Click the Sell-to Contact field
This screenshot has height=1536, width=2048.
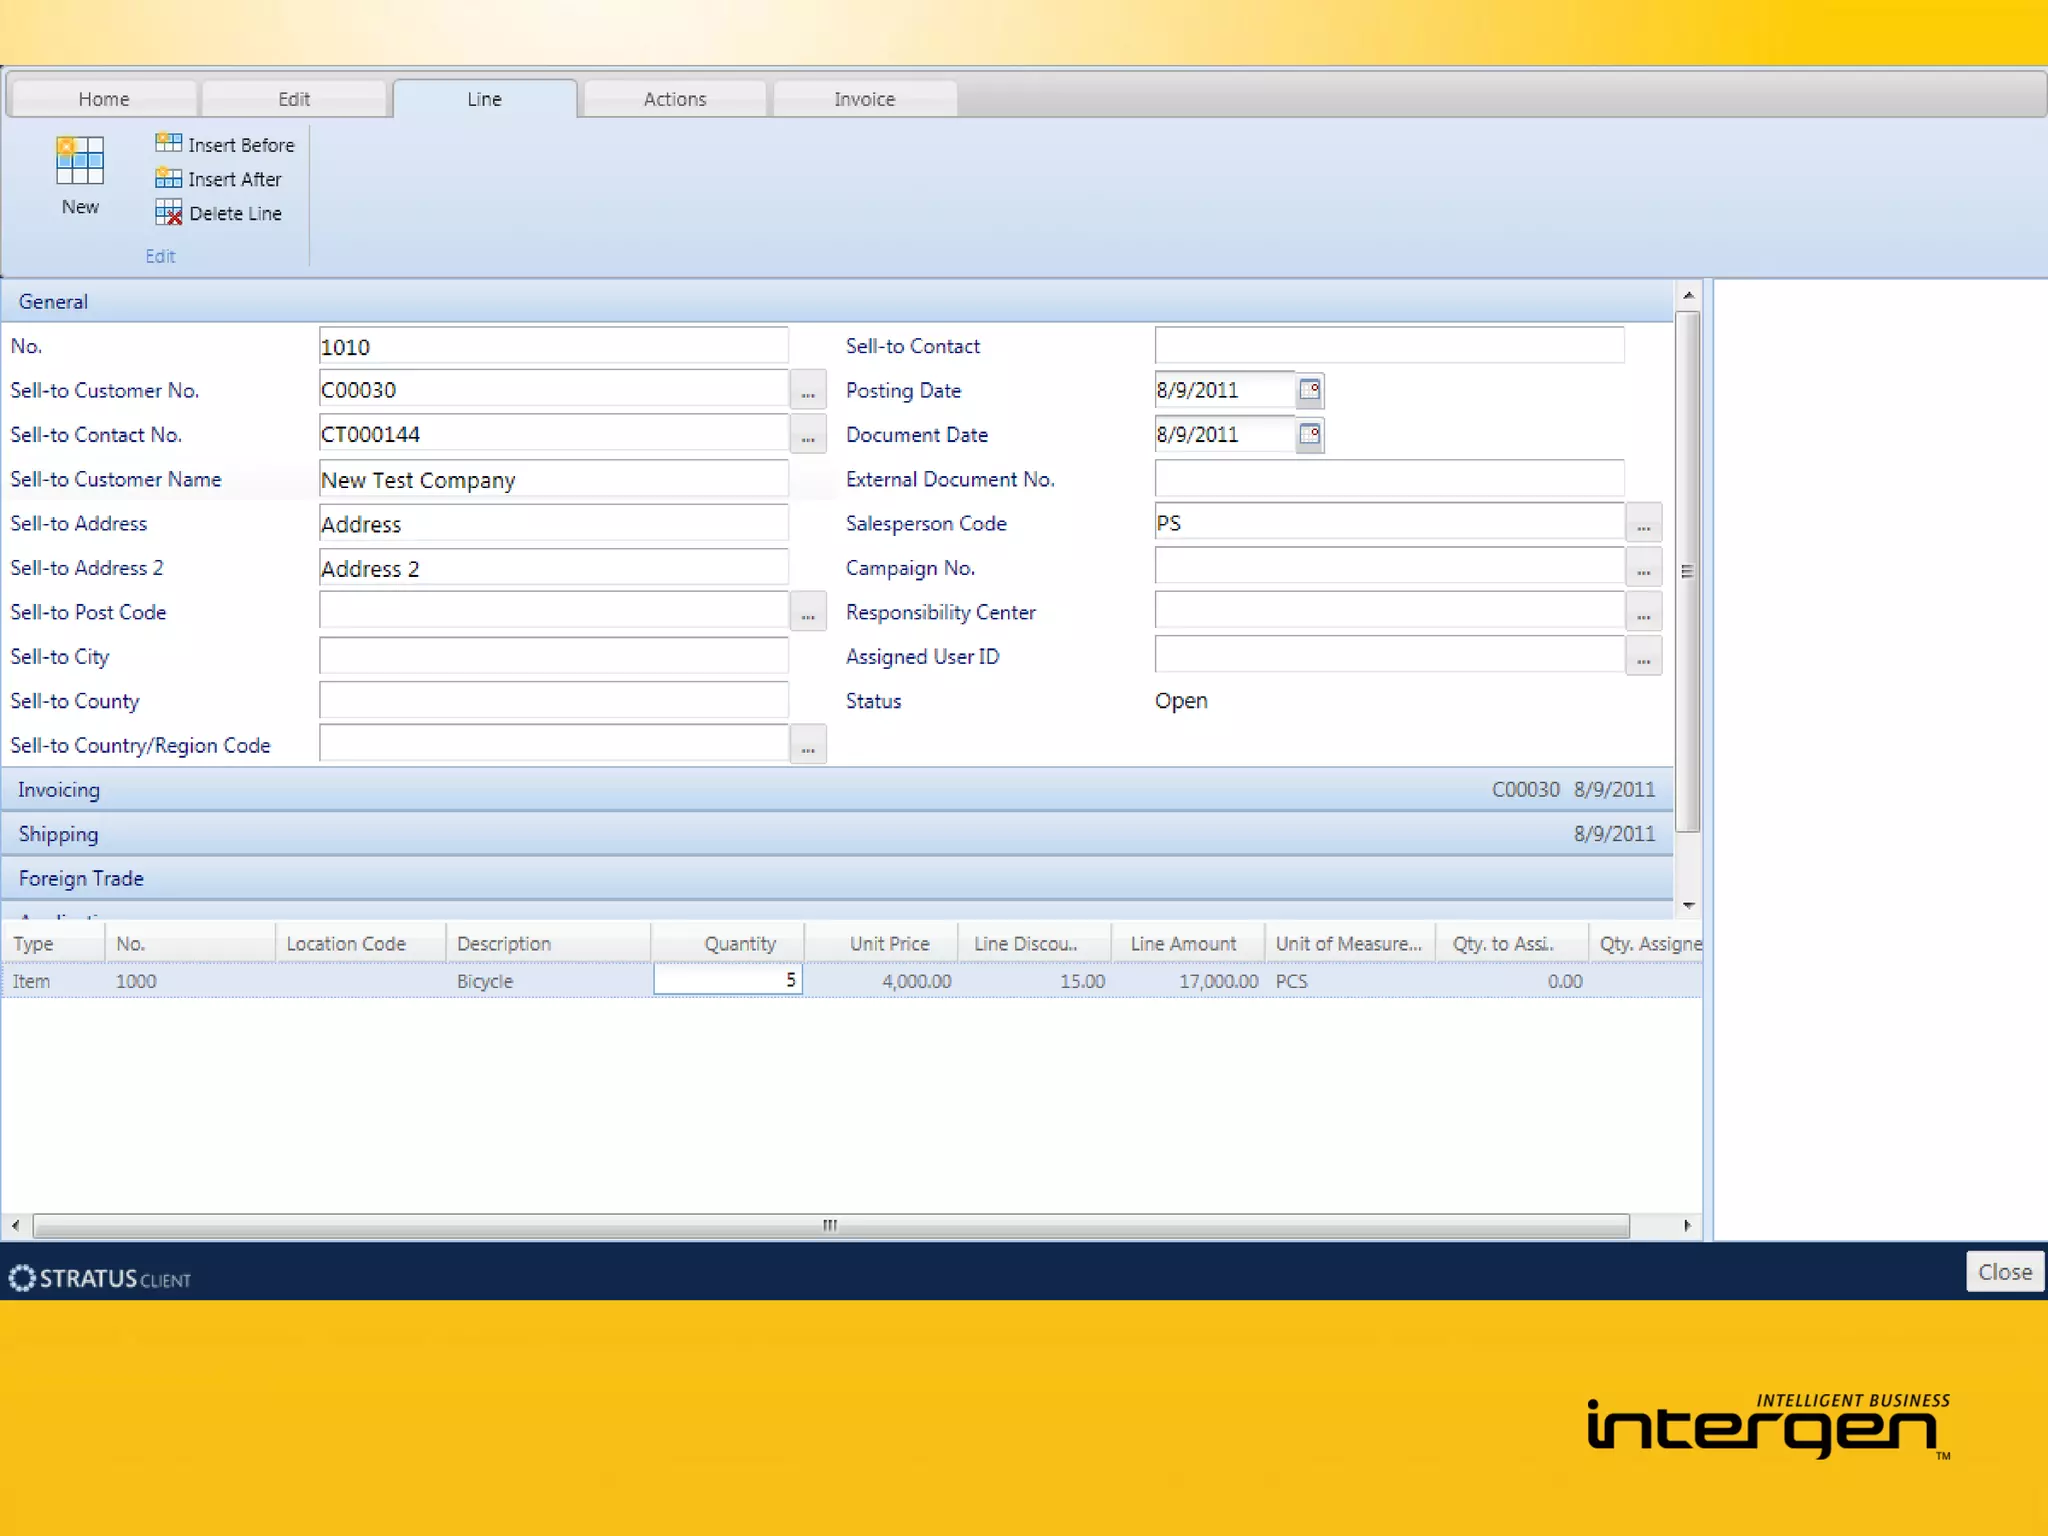1389,345
